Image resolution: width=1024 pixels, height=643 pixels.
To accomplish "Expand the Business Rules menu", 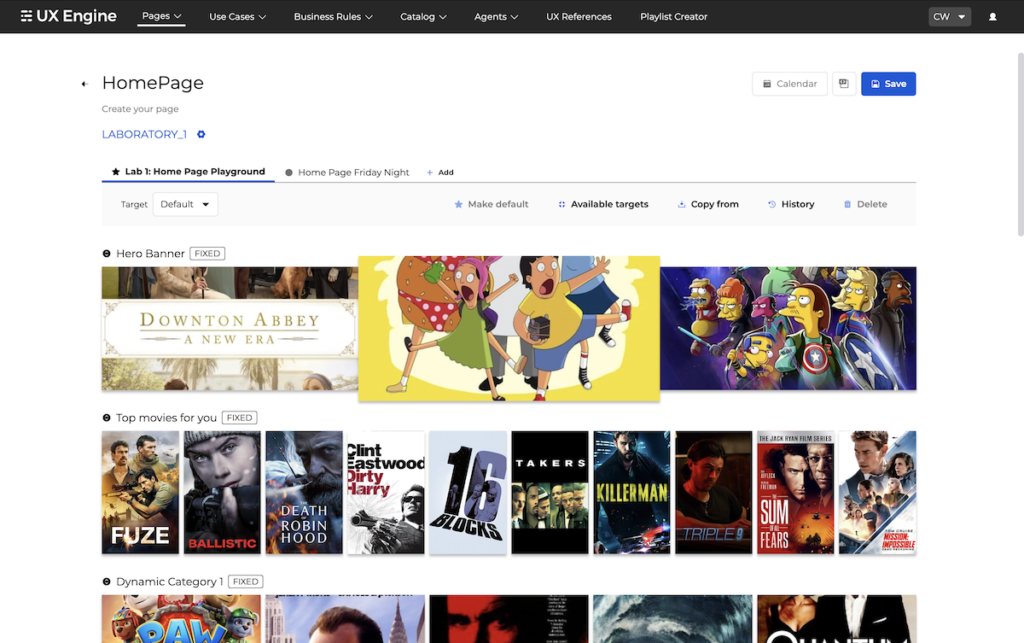I will [x=333, y=17].
